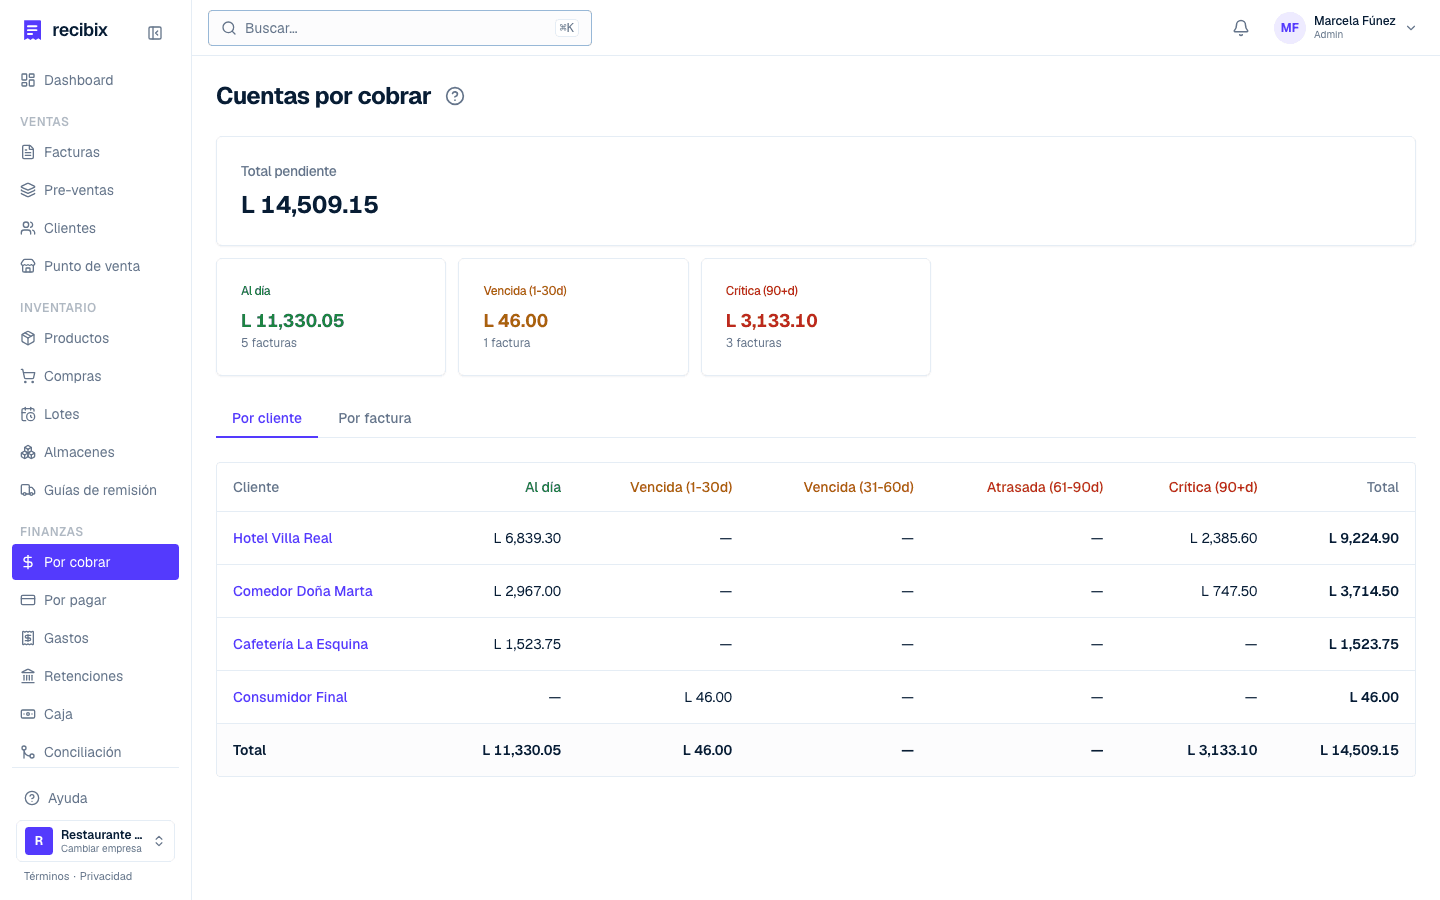The height and width of the screenshot is (900, 1440).
Task: Open the Comedor Doña Marta client link
Action: (x=302, y=591)
